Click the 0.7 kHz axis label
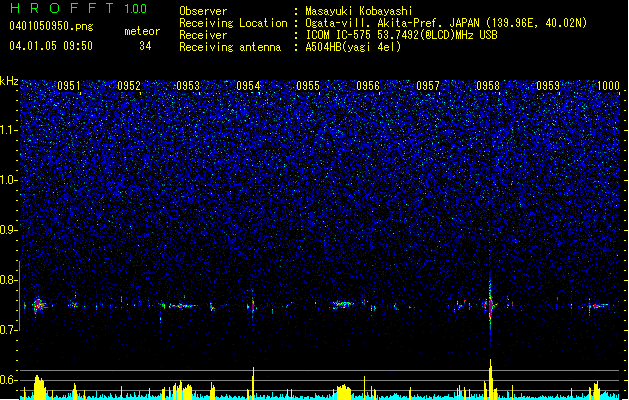 point(9,330)
